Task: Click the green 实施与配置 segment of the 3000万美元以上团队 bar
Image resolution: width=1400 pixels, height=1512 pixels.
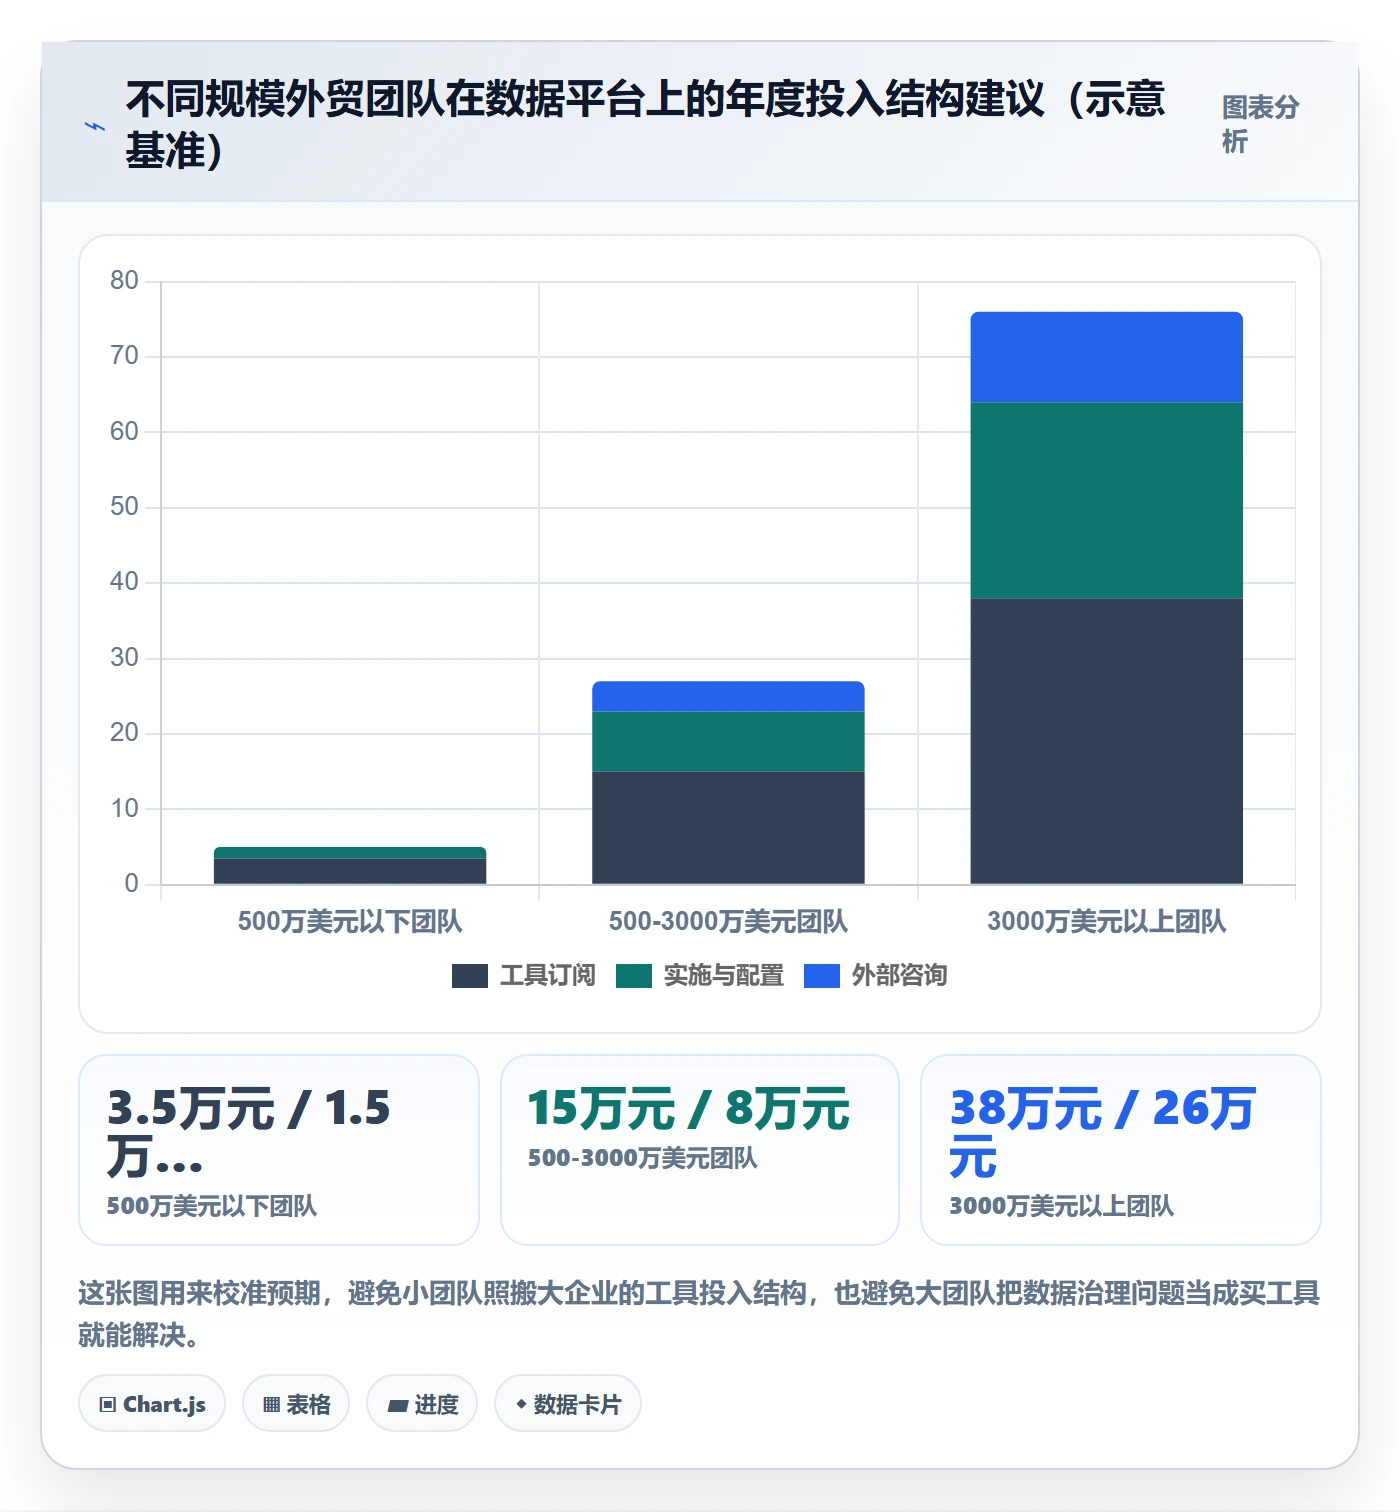Action: coord(1106,500)
